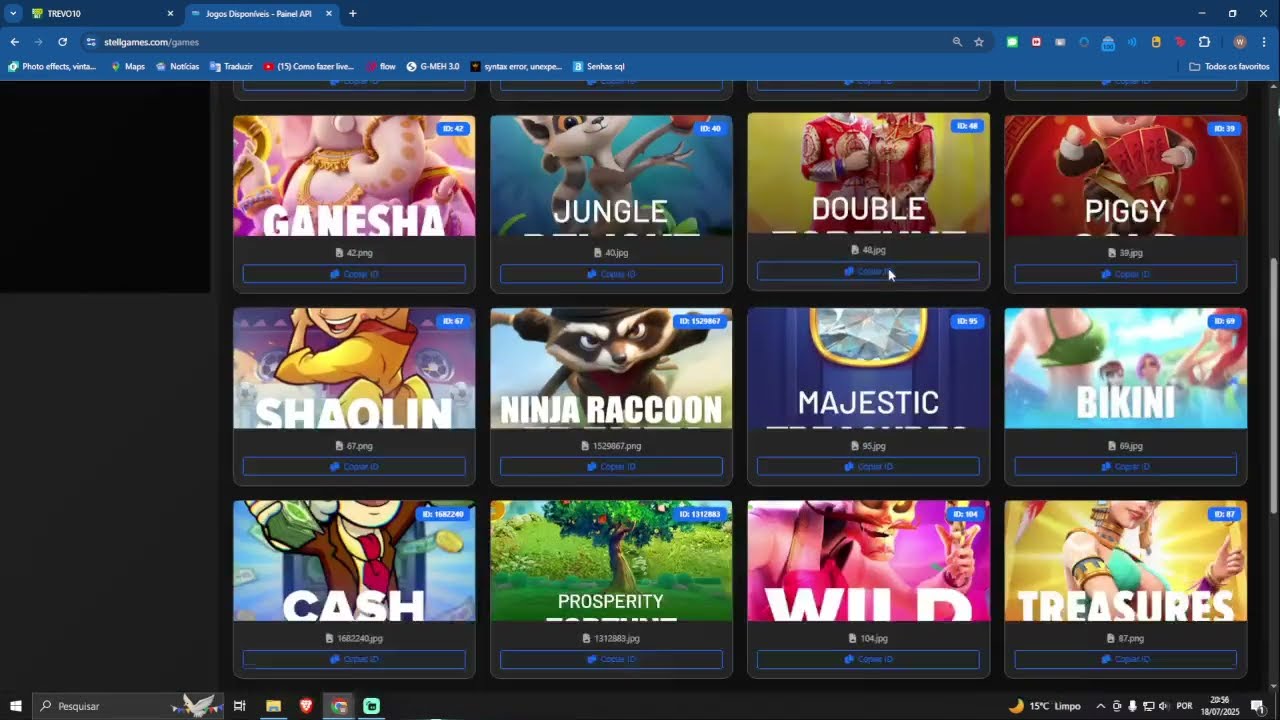Open Task View on the taskbar
This screenshot has width=1280, height=720.
(240, 706)
